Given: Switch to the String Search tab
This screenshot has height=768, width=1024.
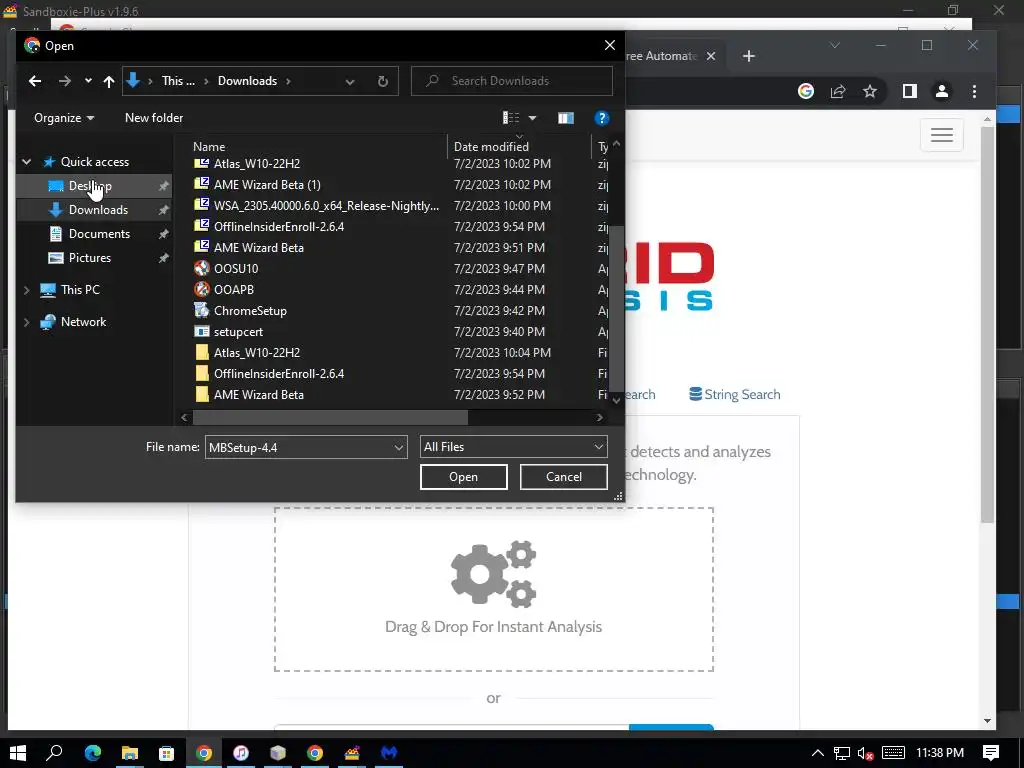Looking at the screenshot, I should tap(735, 394).
